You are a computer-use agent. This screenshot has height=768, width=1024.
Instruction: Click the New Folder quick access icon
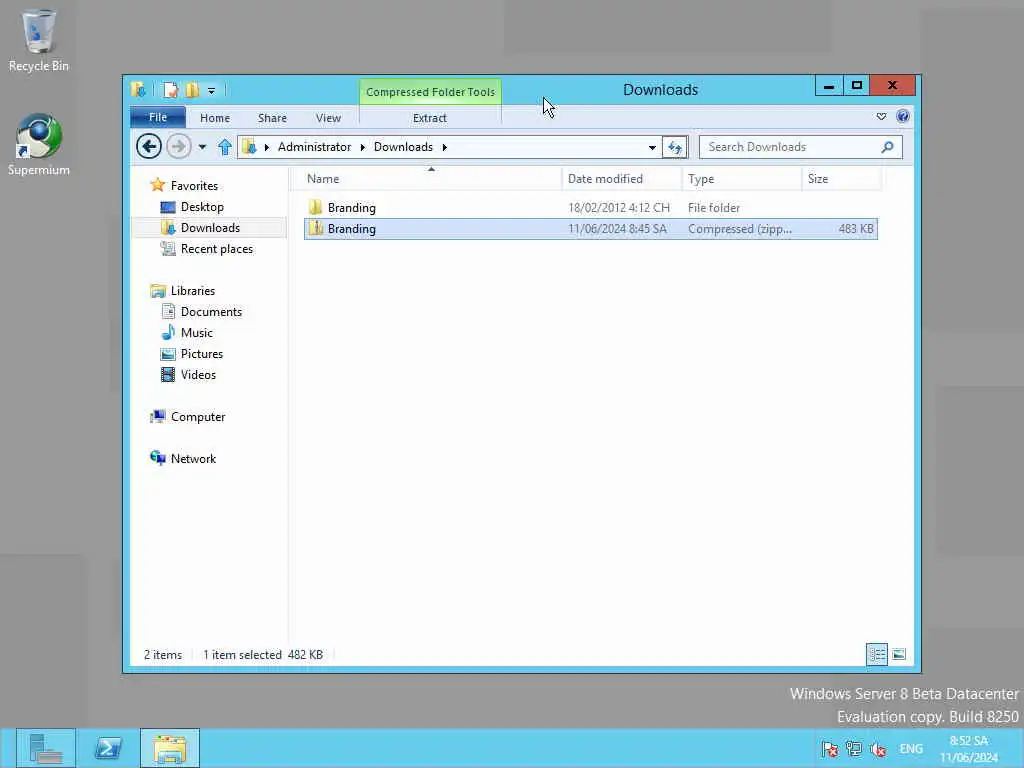[192, 90]
